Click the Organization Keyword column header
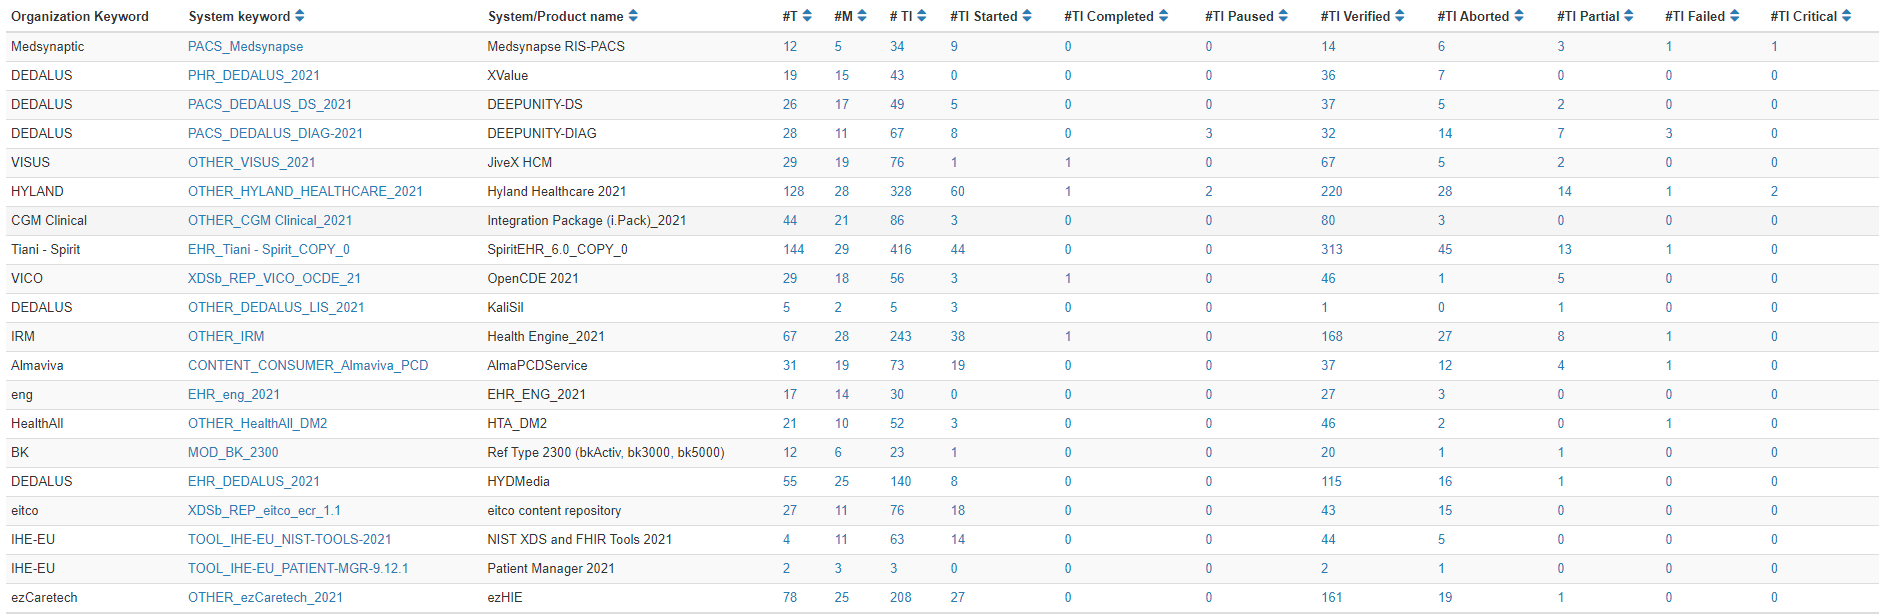 (x=80, y=16)
